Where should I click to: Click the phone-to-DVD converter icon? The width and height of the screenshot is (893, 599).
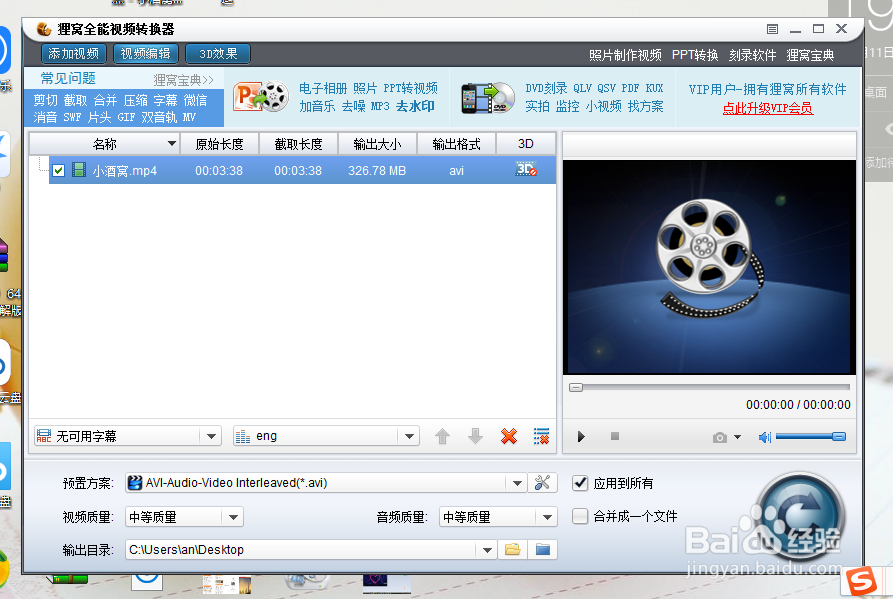(x=488, y=97)
